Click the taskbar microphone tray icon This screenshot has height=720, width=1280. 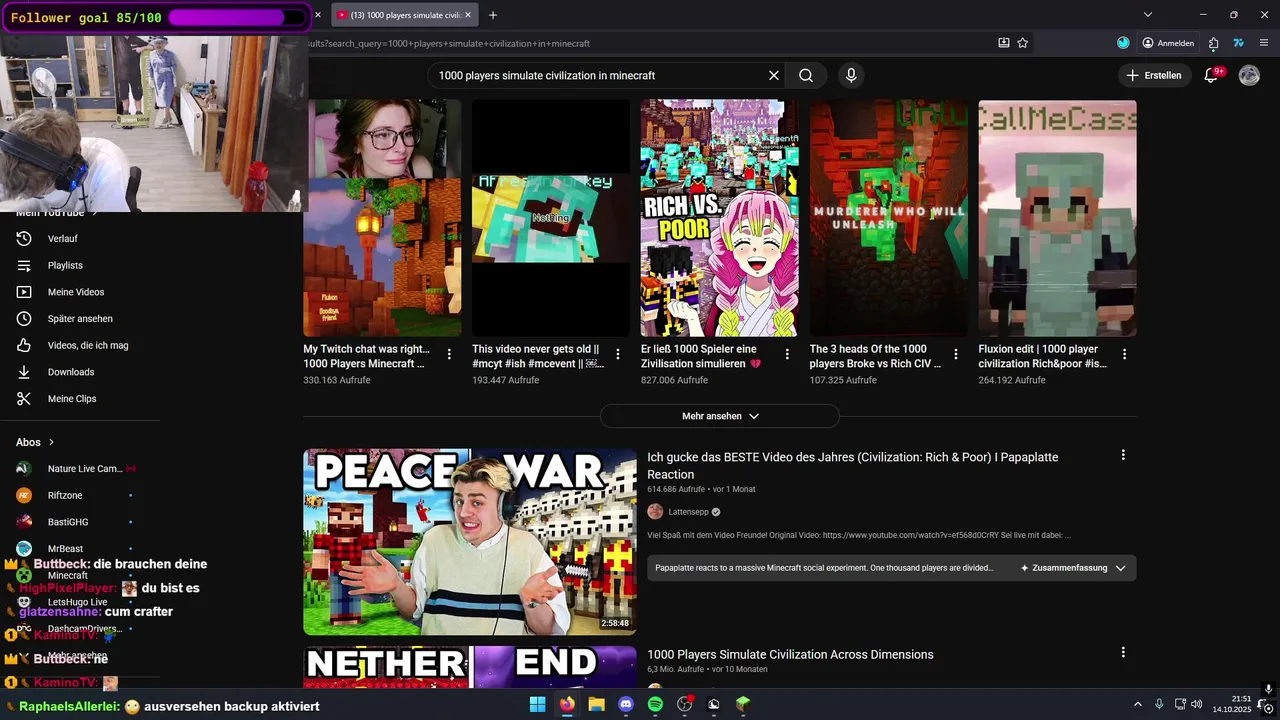click(1159, 704)
